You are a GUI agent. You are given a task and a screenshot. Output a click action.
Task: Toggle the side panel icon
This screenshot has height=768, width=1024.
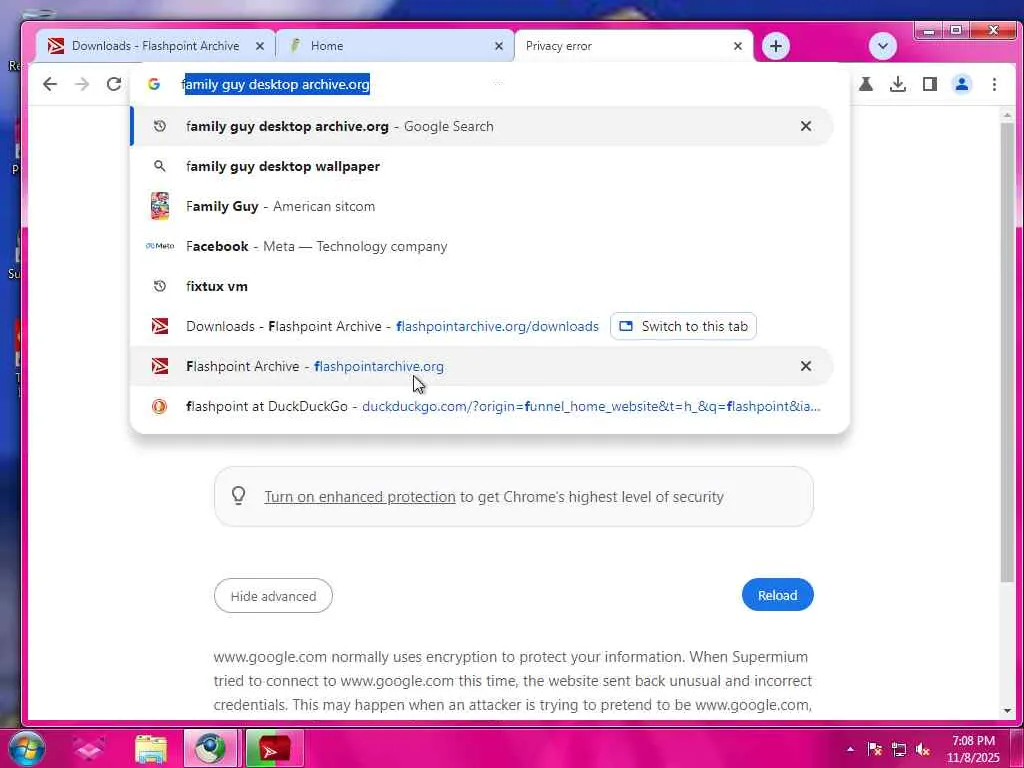tap(930, 84)
